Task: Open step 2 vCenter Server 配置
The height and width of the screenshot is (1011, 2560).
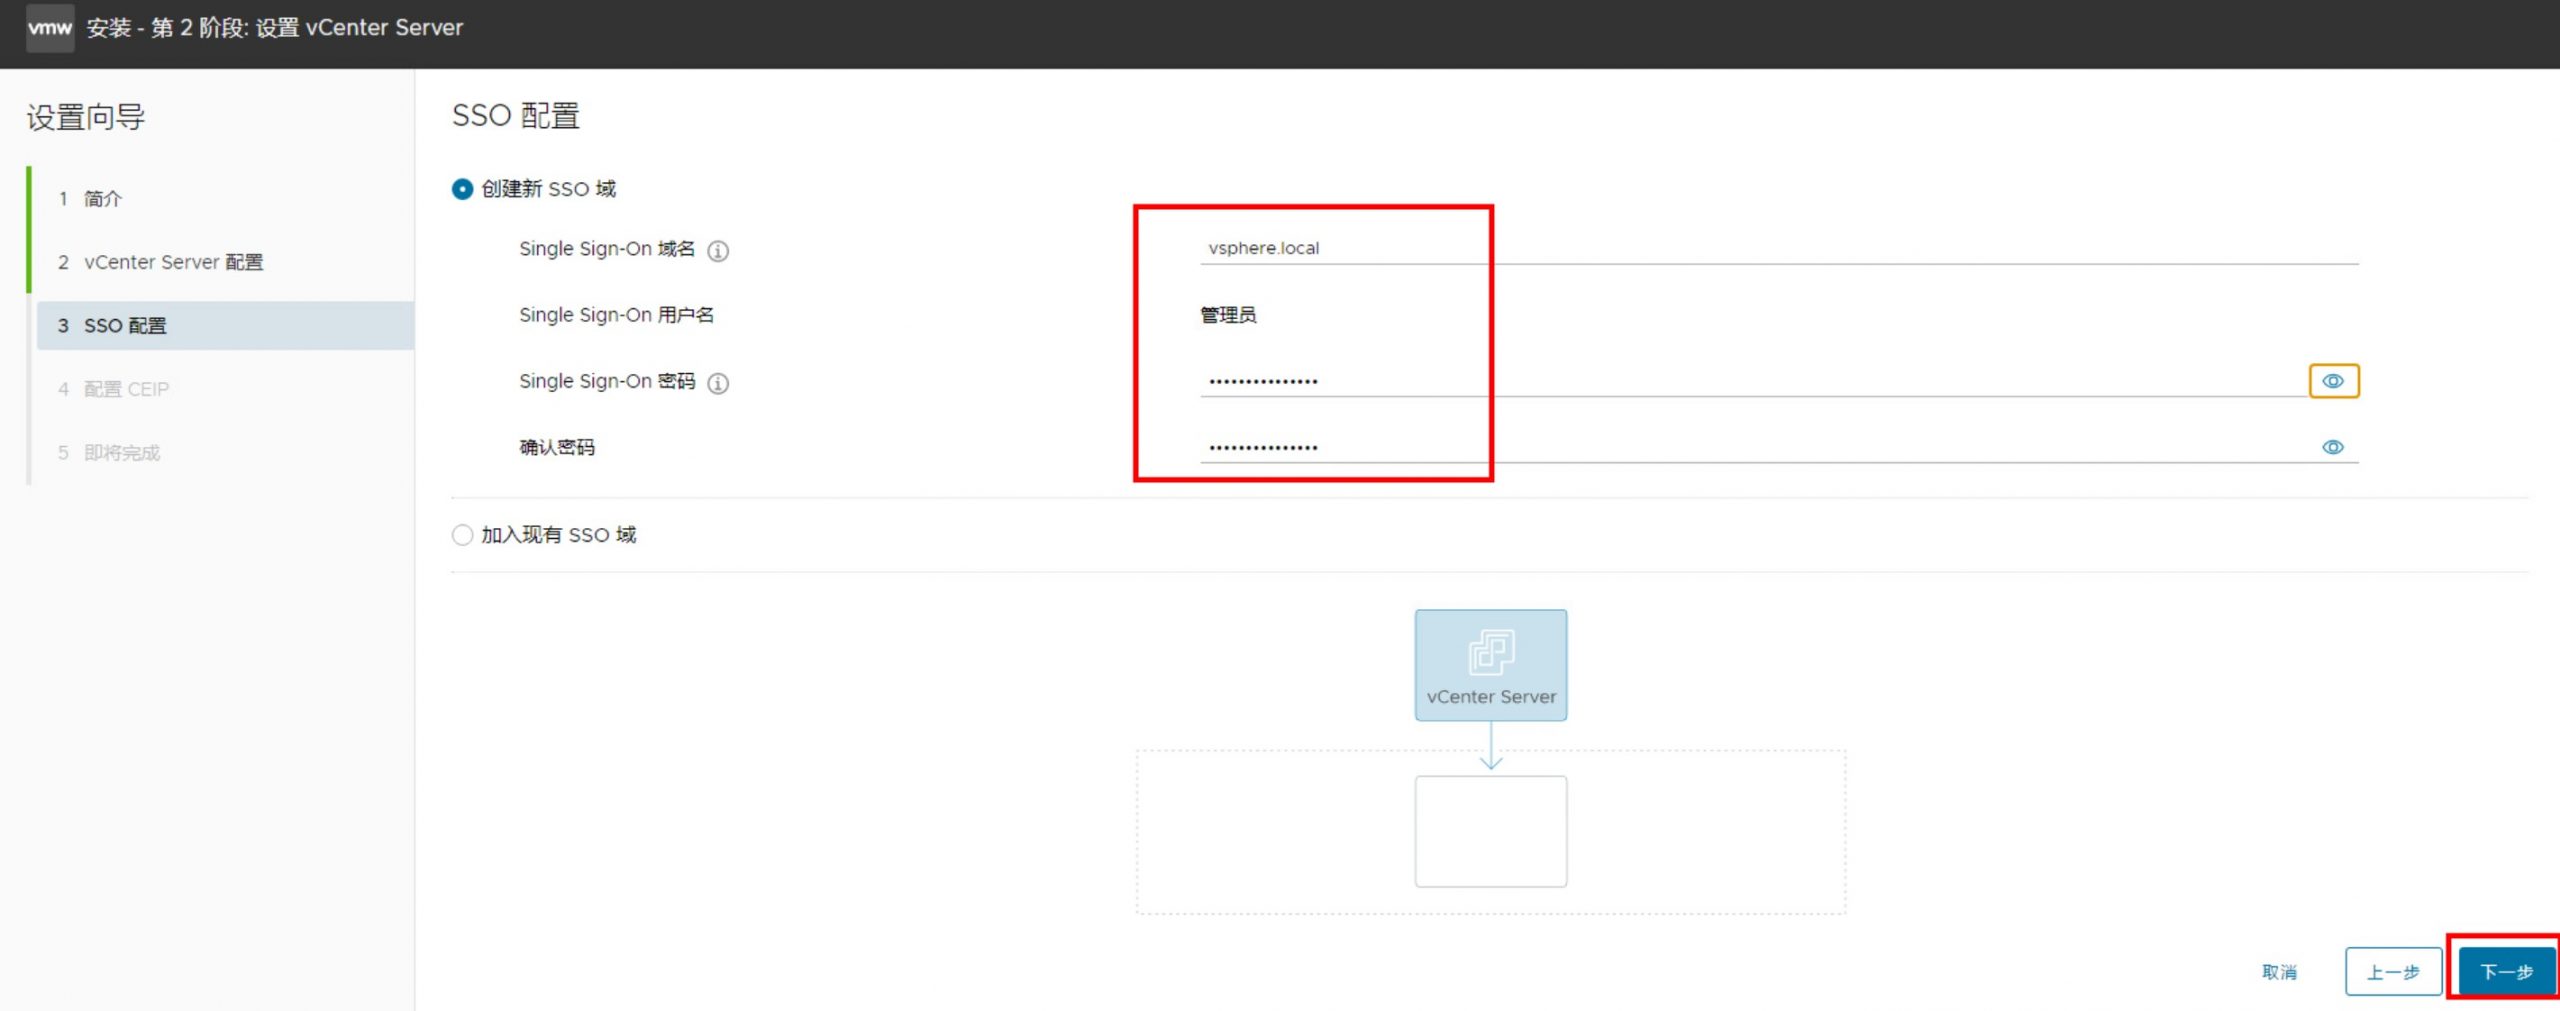Action: (173, 262)
